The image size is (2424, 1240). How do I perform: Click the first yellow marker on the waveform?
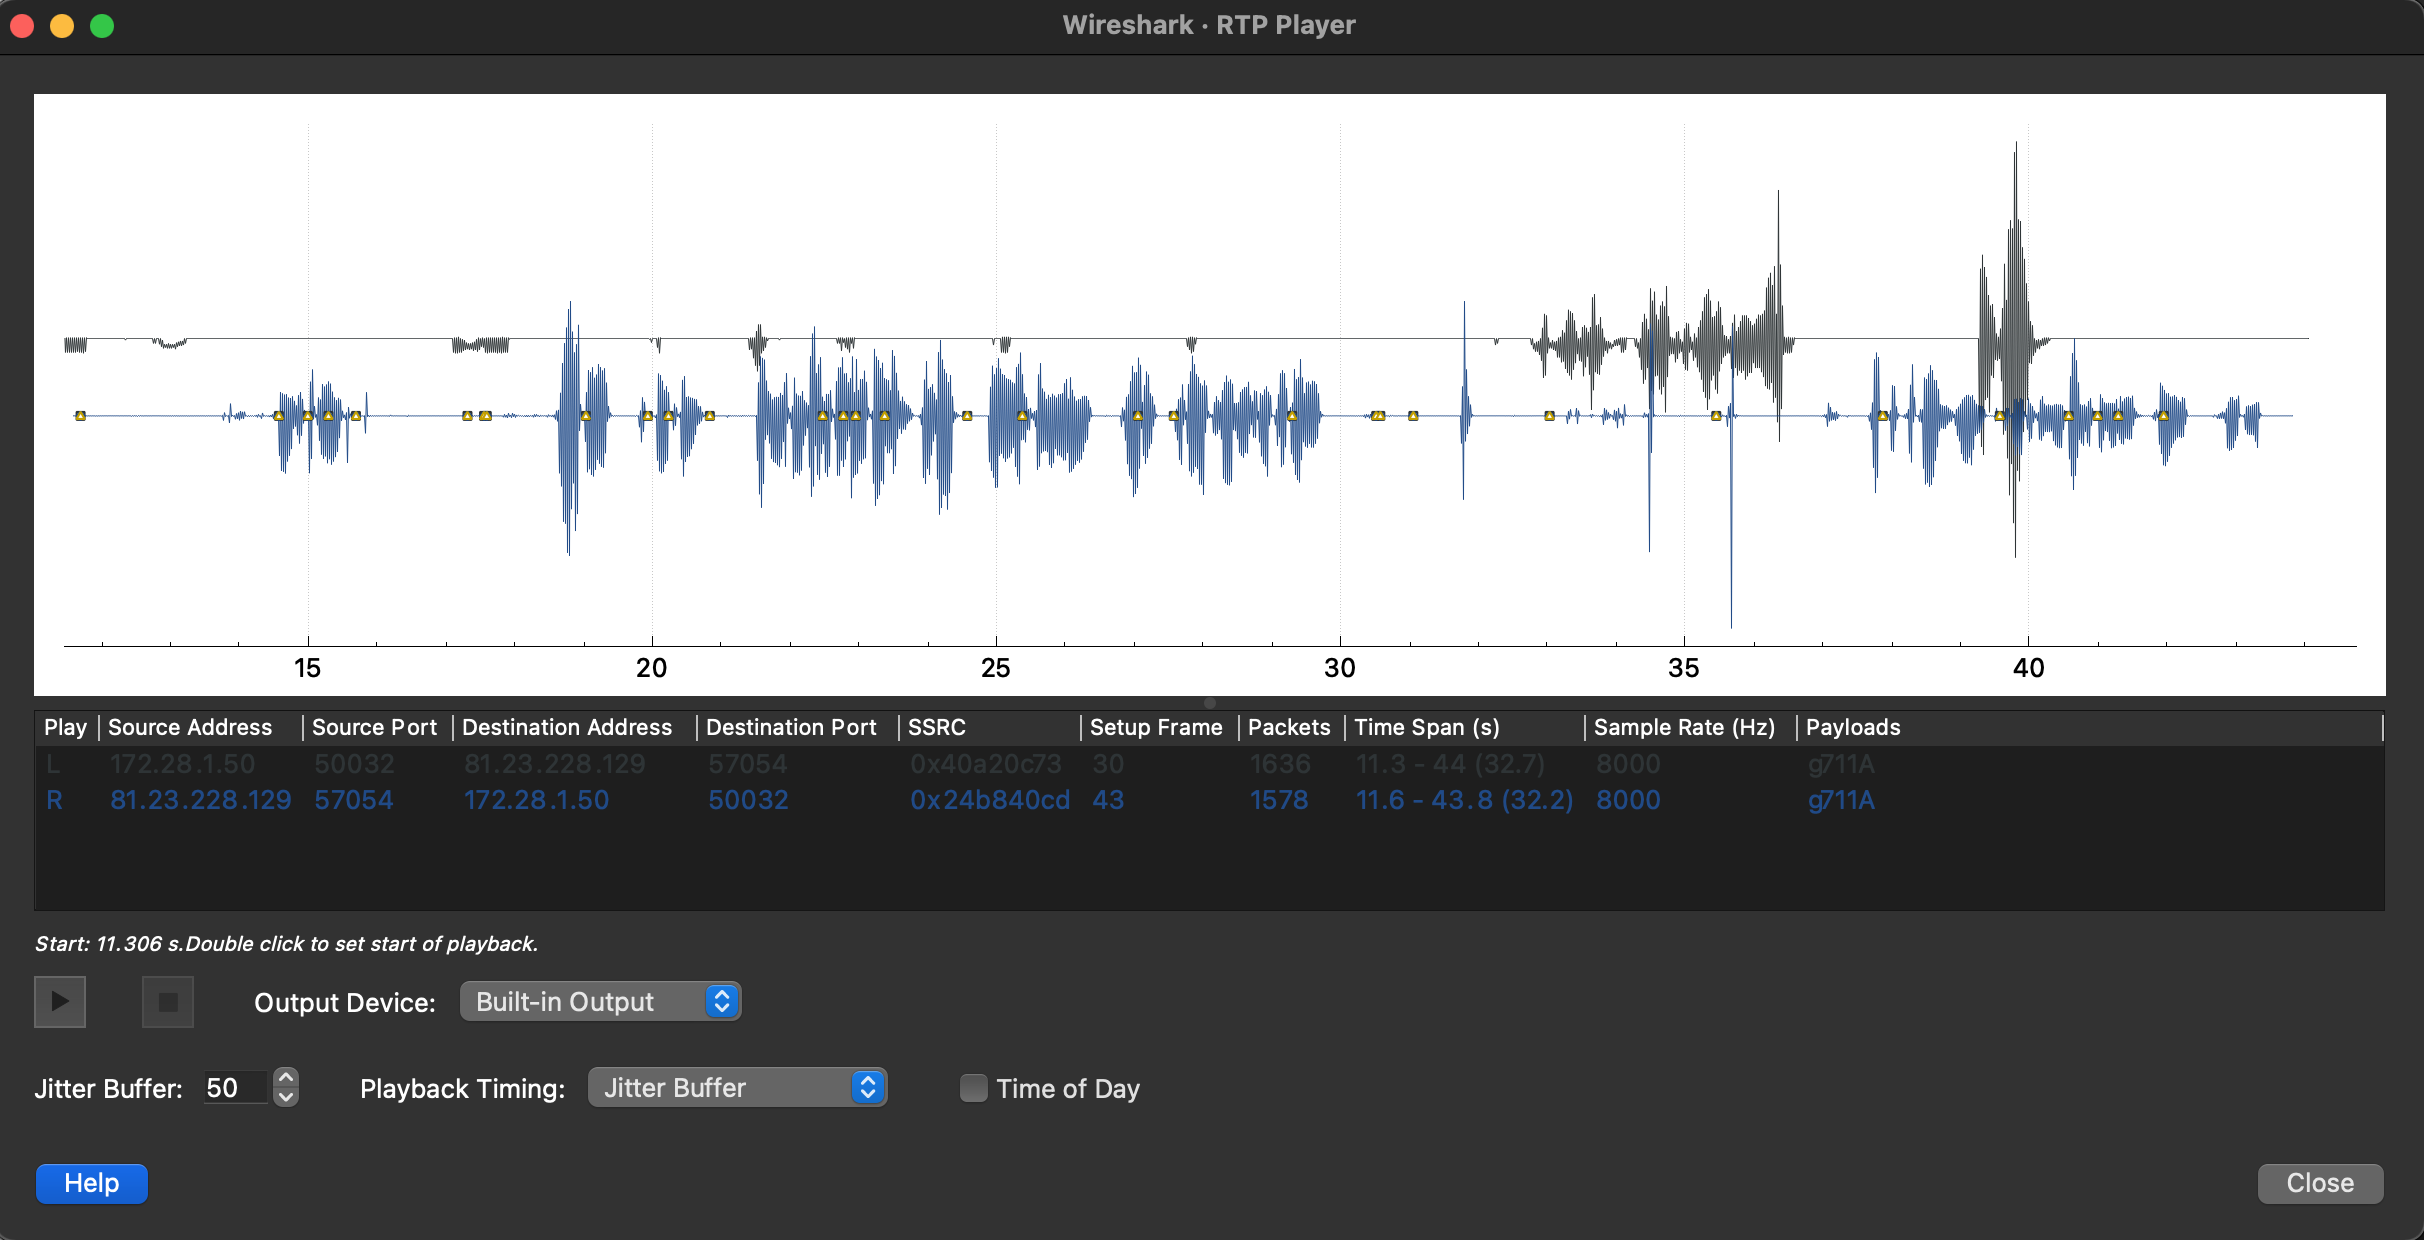click(x=80, y=415)
